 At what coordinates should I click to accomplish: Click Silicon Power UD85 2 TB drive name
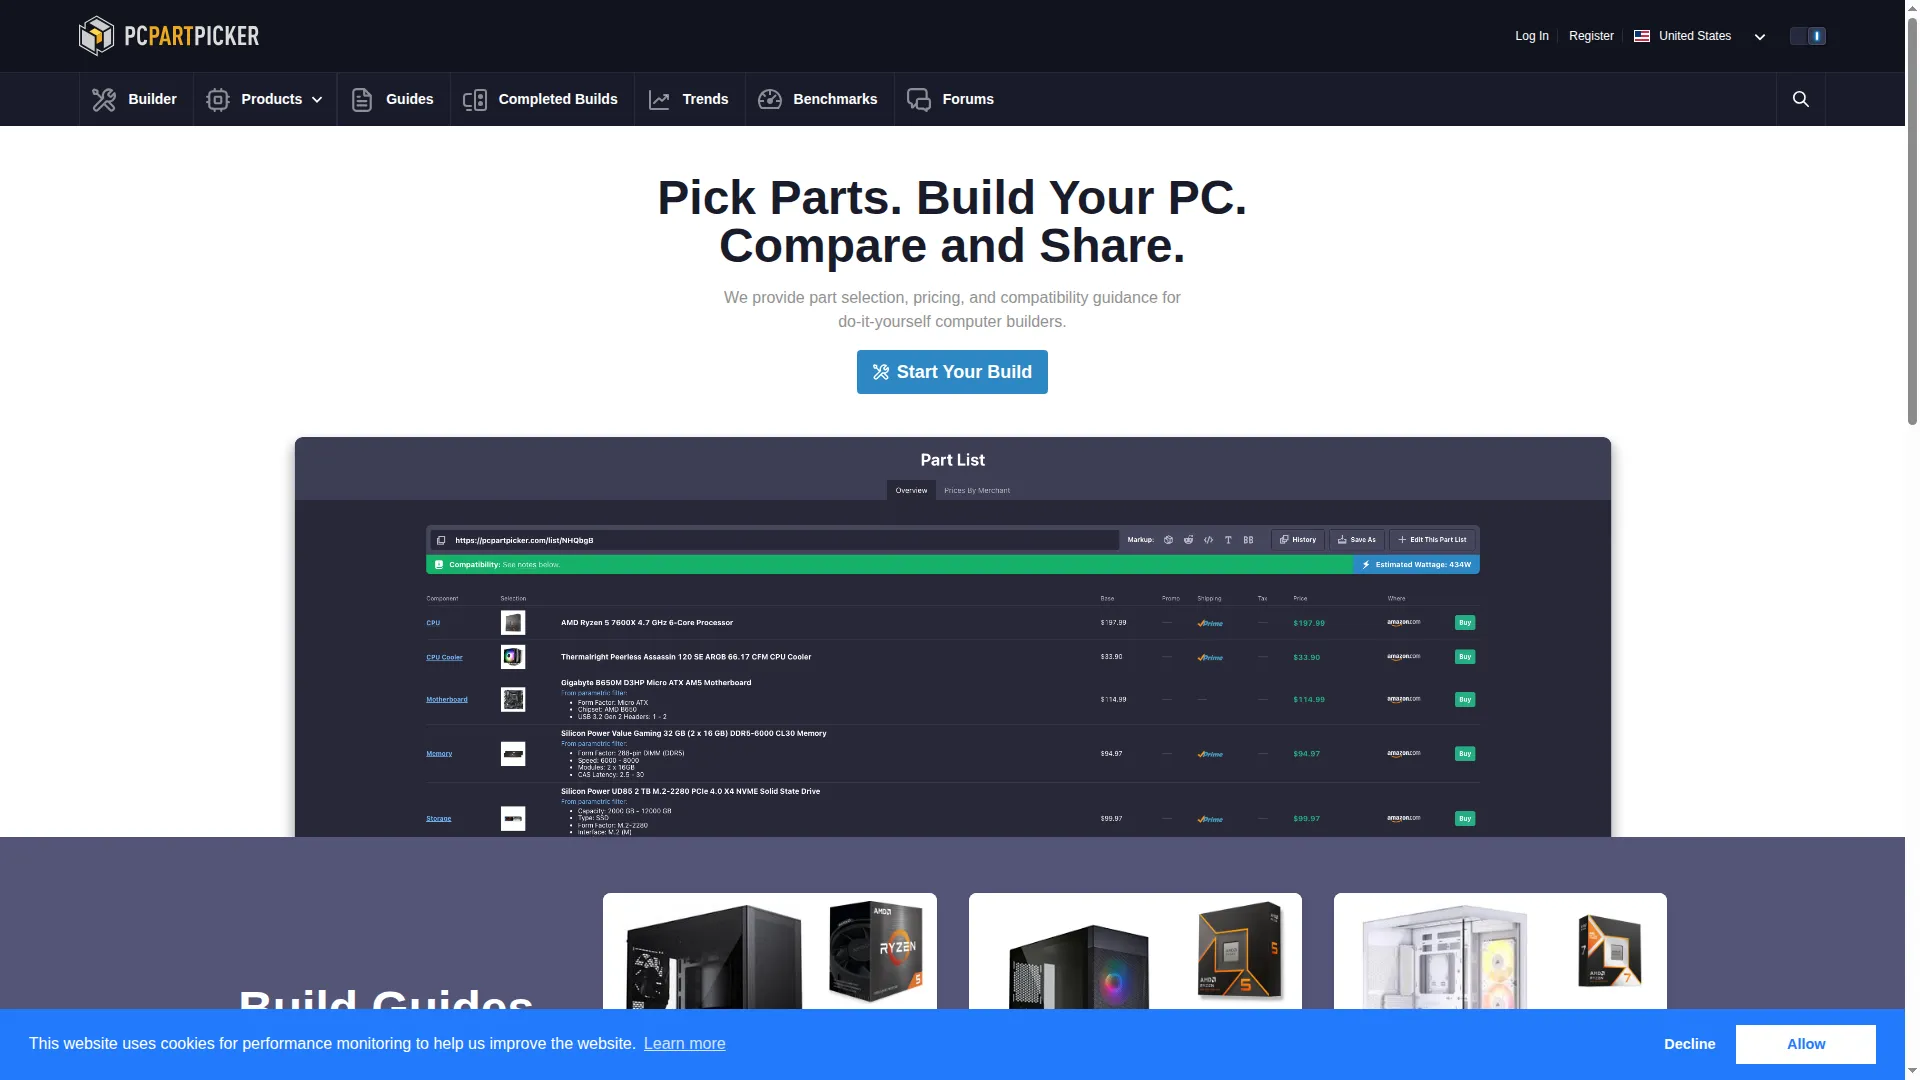pos(690,792)
